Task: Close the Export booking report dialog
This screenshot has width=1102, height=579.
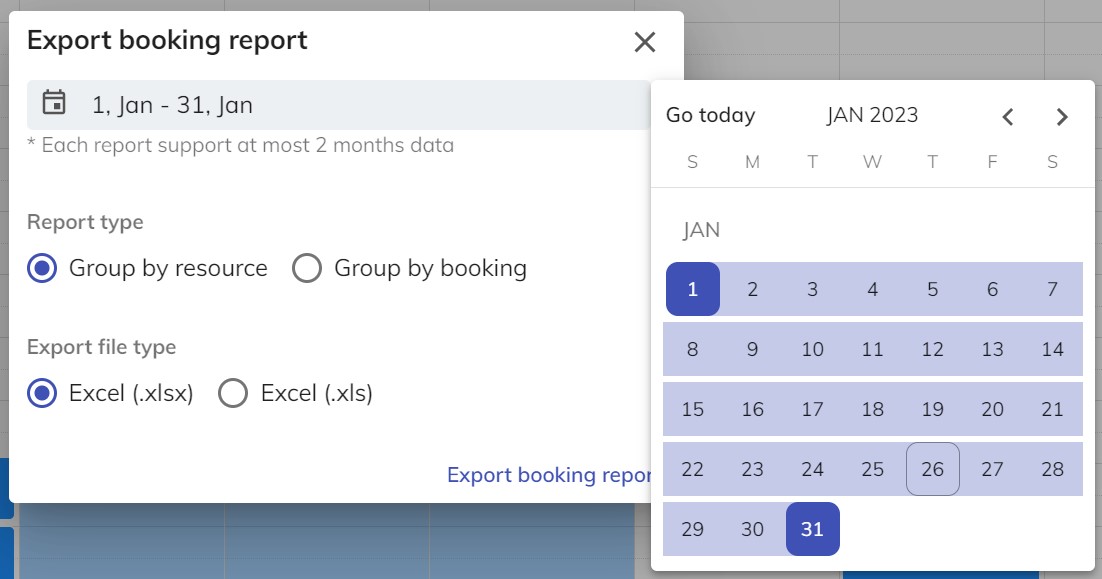Action: [x=645, y=42]
